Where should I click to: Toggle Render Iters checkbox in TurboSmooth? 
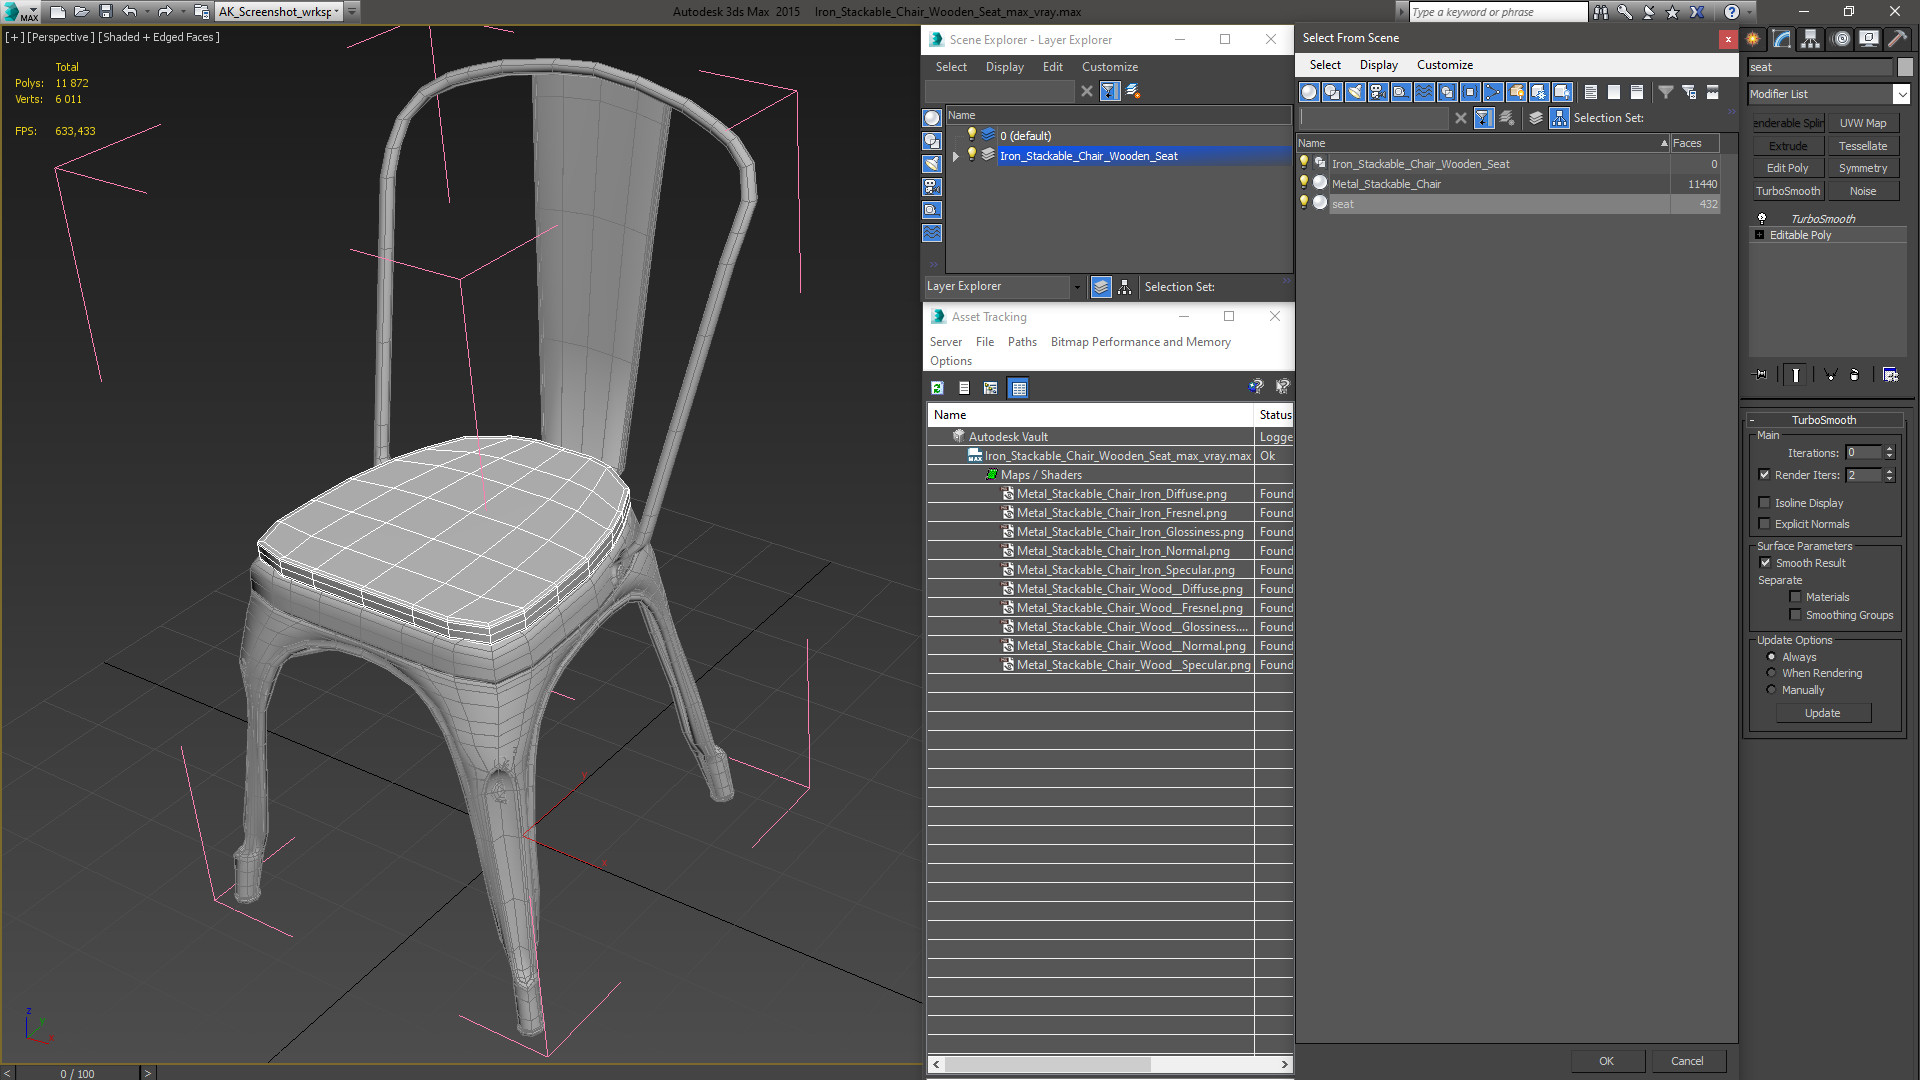click(x=1764, y=475)
